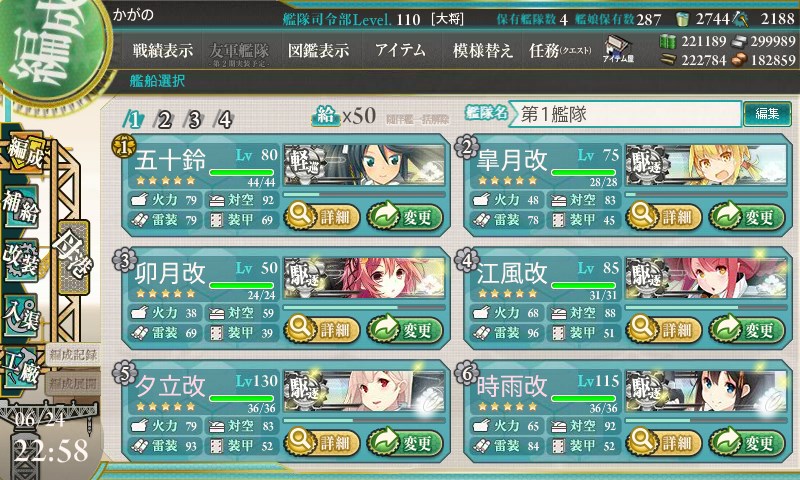The image size is (800, 480).
Task: Switch to fleet tab 2
Action: (x=164, y=120)
